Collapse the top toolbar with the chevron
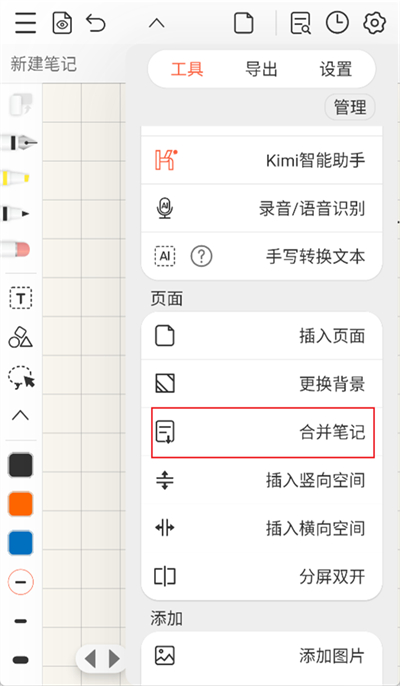 tap(156, 23)
